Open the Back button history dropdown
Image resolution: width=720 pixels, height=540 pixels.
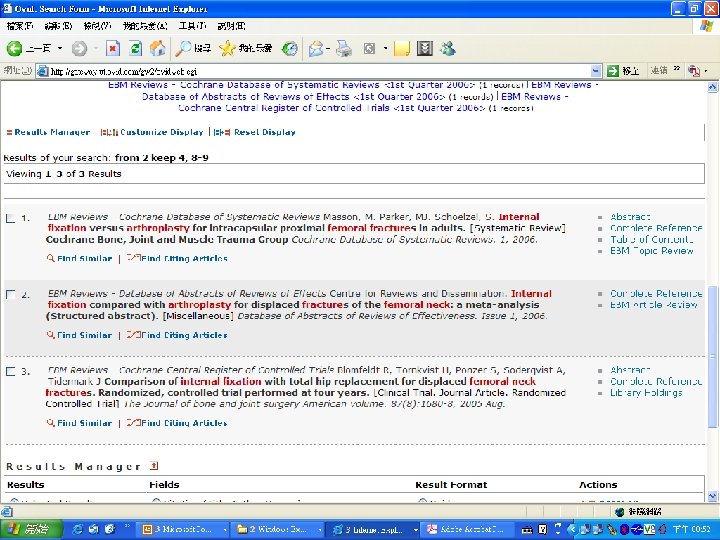point(60,48)
